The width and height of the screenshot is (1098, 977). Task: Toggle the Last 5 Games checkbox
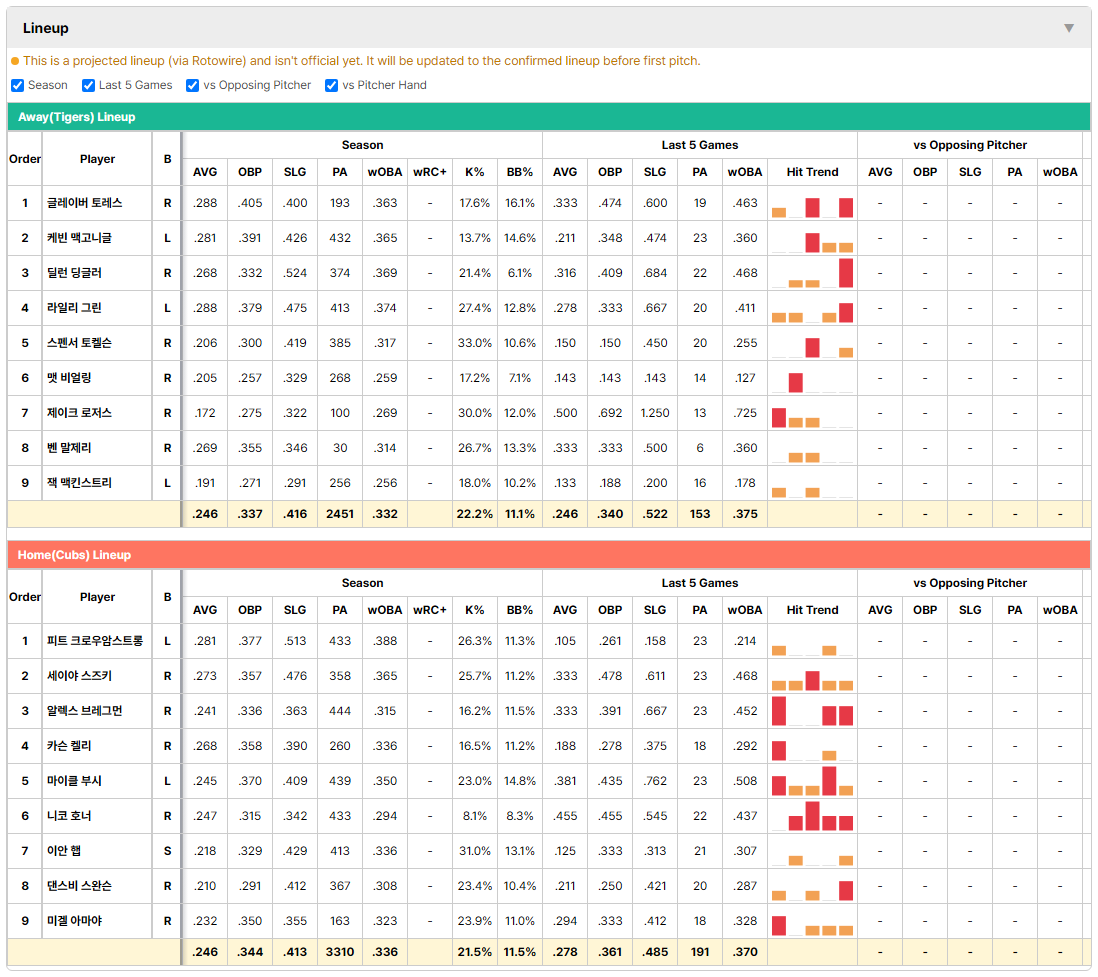(88, 85)
